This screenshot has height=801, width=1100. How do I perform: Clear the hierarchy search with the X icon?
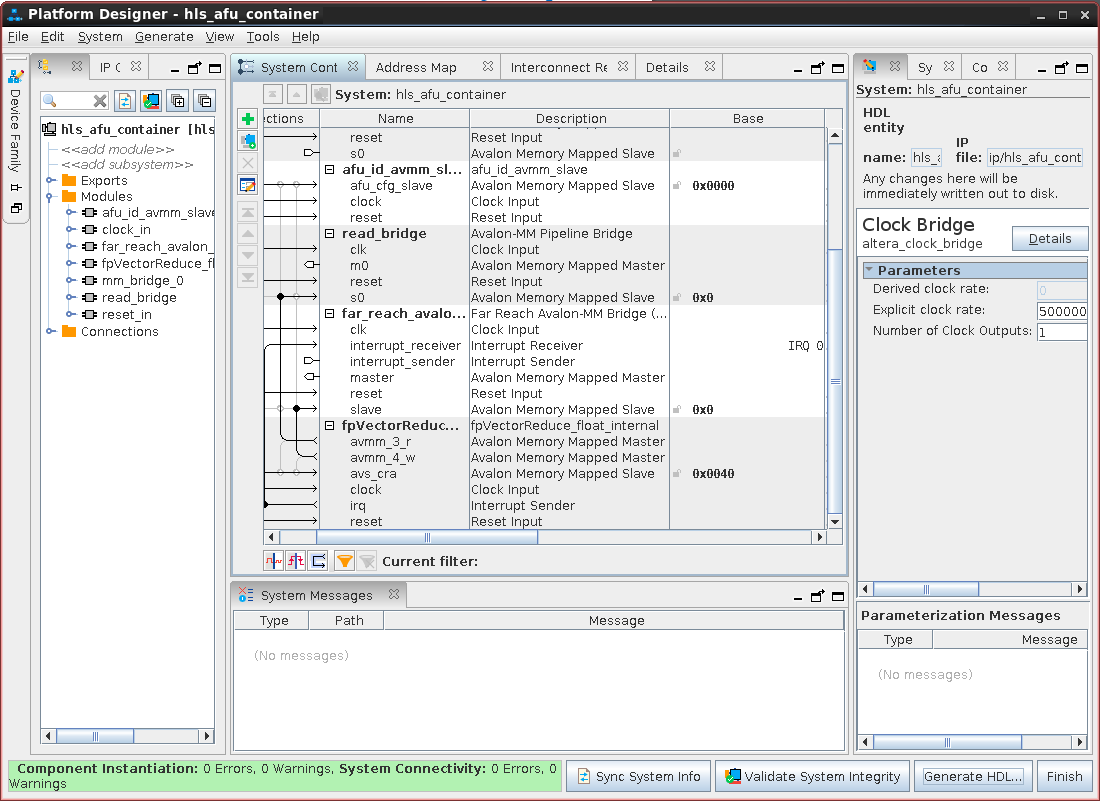tap(100, 101)
